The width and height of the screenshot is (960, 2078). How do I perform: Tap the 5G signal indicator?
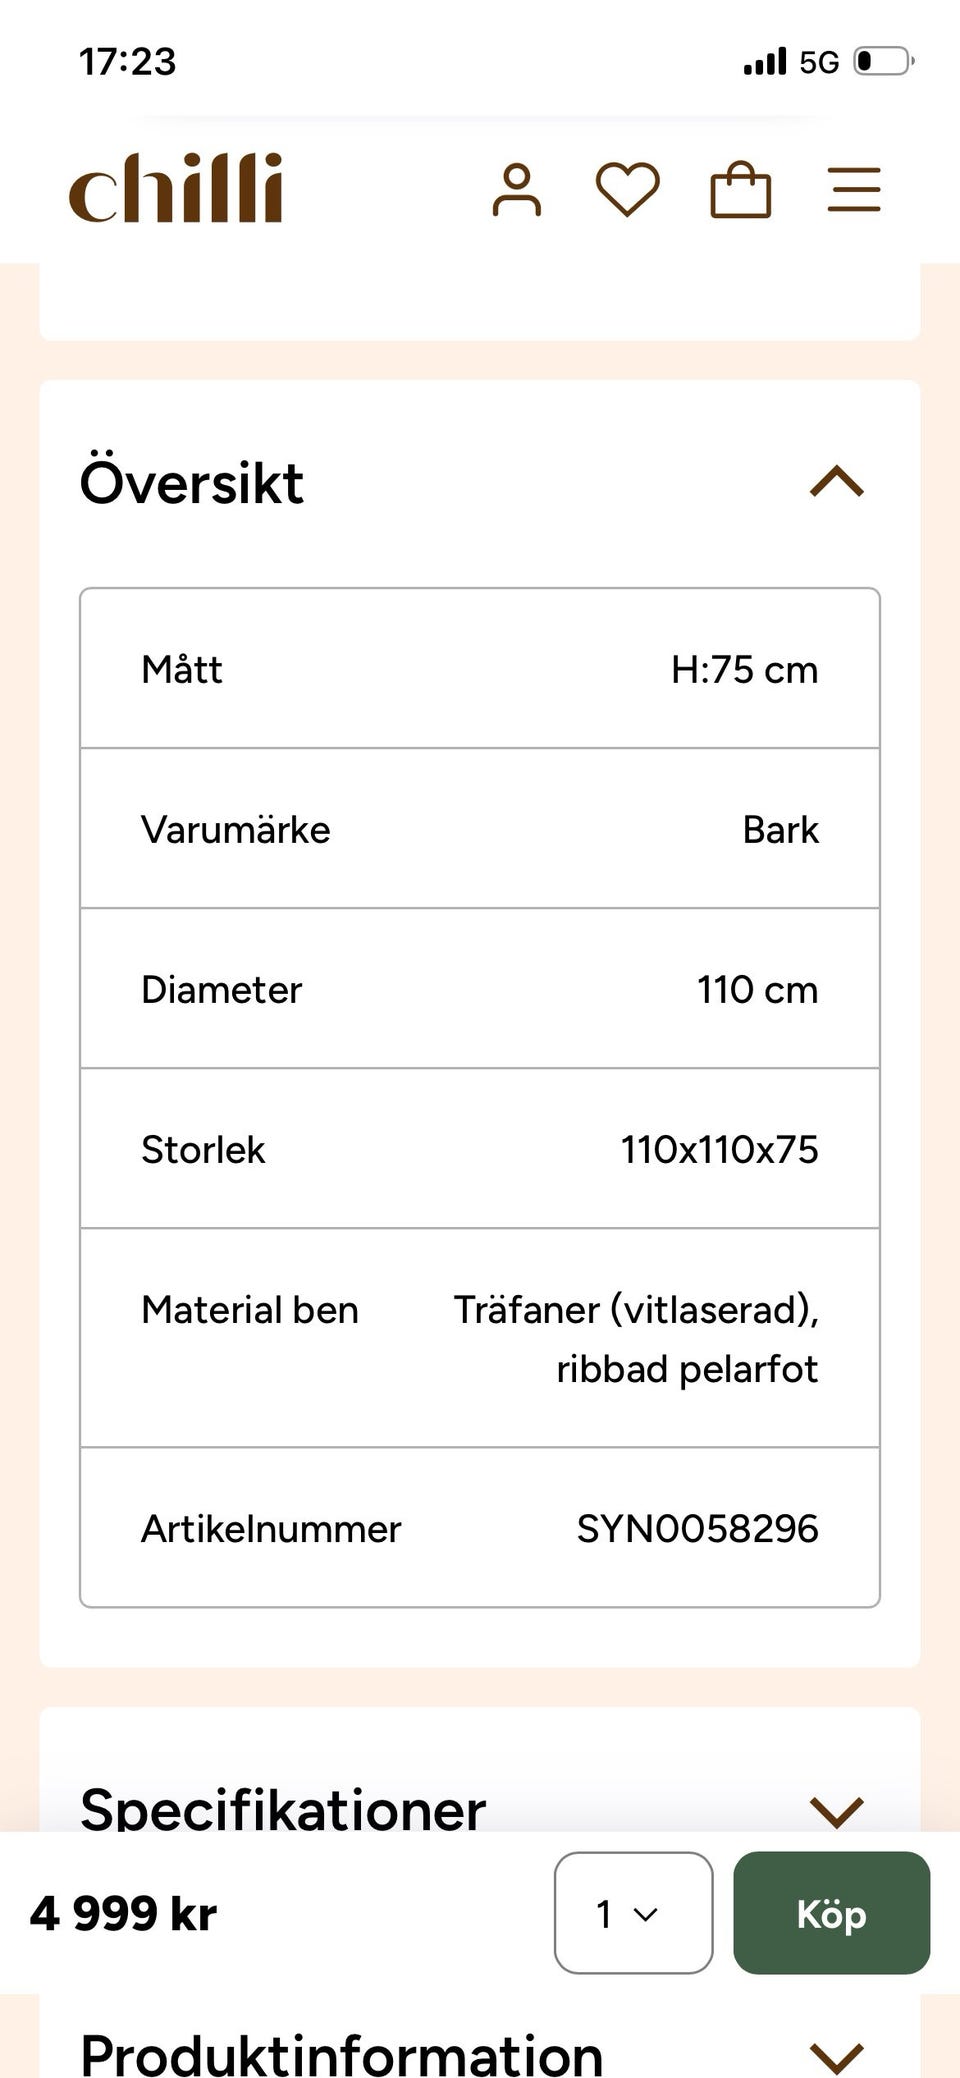click(x=819, y=63)
